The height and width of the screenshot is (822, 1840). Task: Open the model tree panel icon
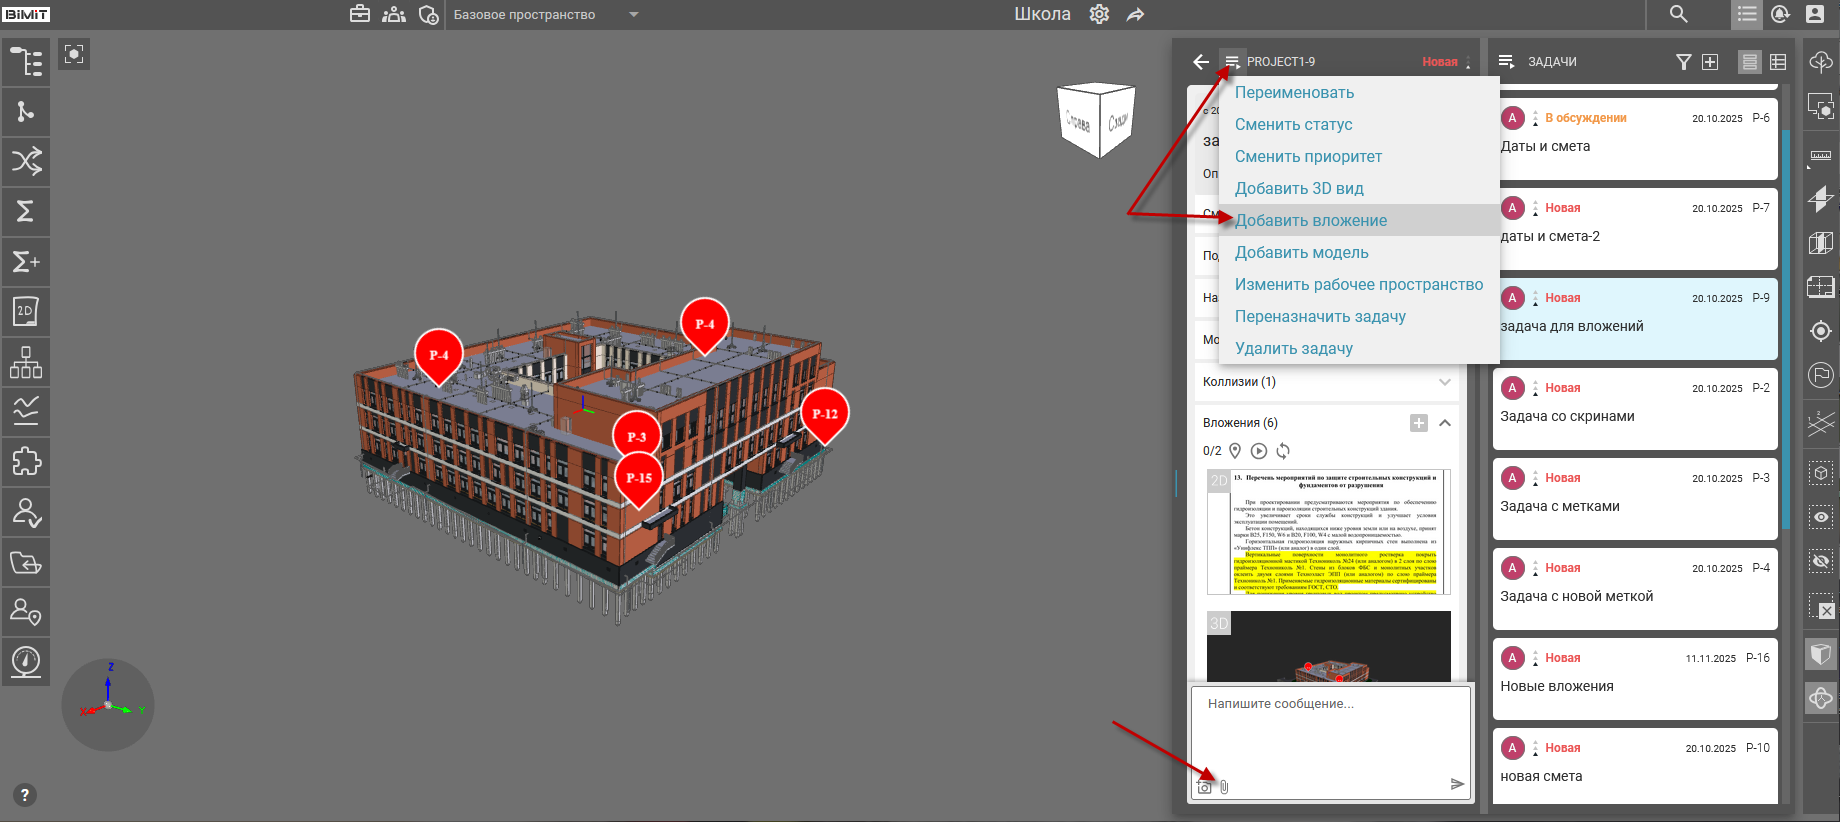click(x=26, y=62)
